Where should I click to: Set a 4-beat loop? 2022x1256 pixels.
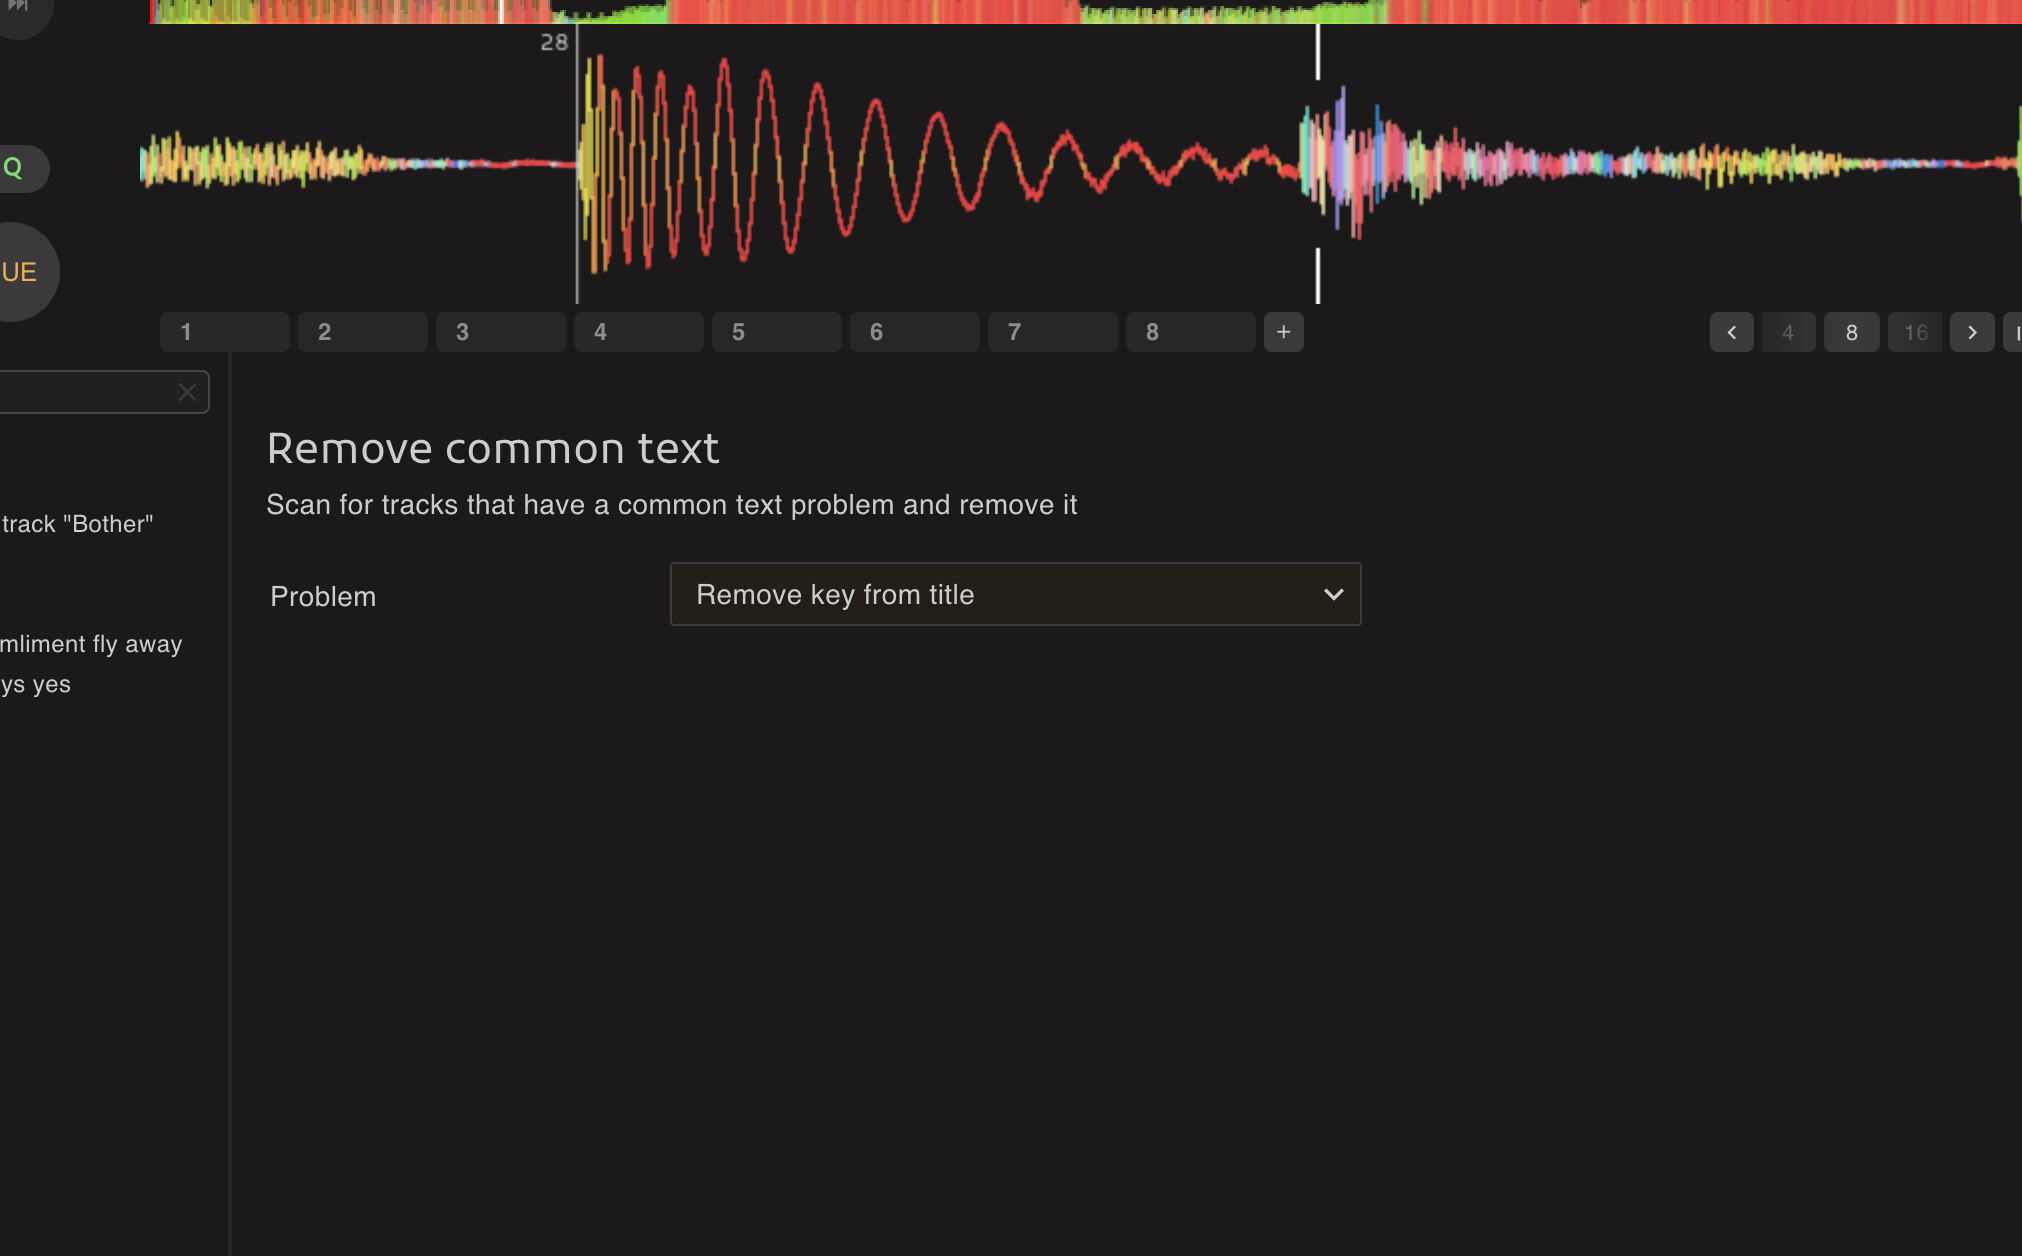(1788, 332)
